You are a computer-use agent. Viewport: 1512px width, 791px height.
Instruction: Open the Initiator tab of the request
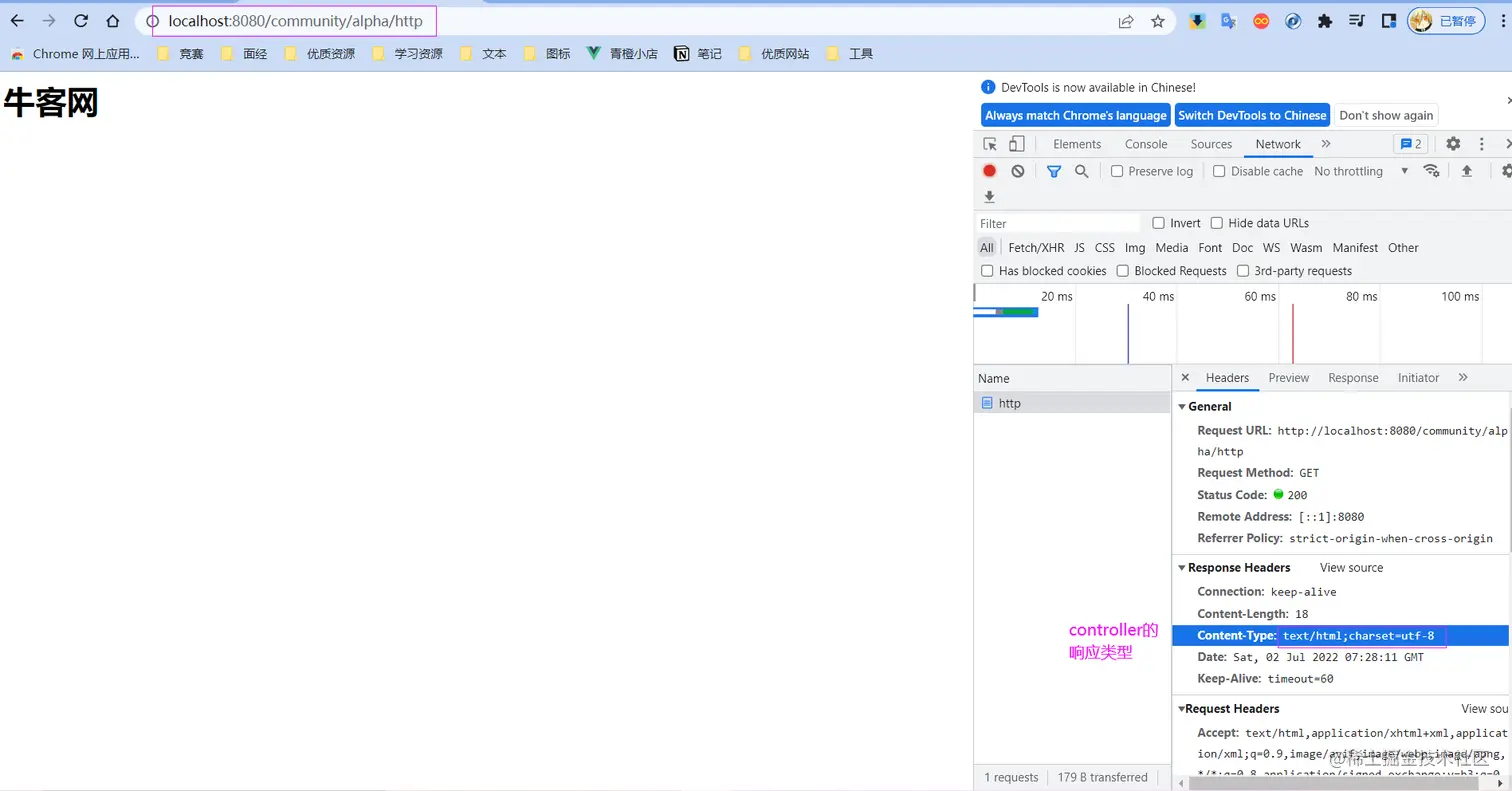tap(1418, 378)
